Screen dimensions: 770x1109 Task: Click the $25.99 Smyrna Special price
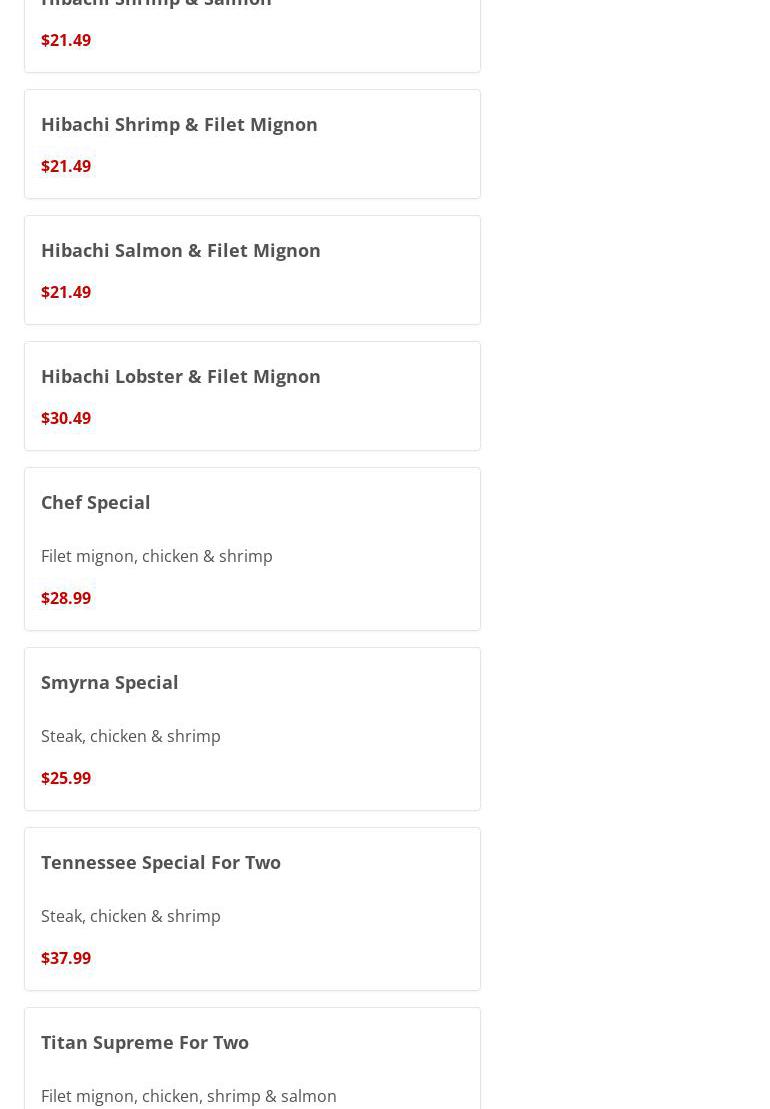[x=66, y=778]
